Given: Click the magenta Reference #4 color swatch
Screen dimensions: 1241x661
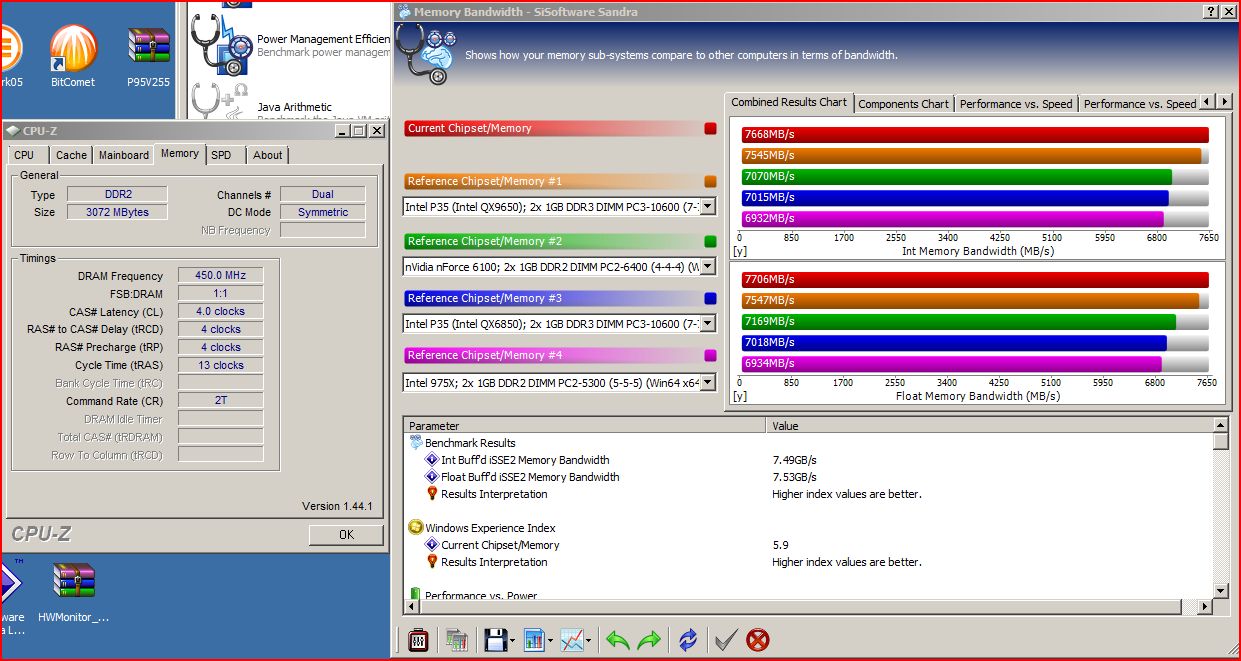Looking at the screenshot, I should tap(710, 355).
